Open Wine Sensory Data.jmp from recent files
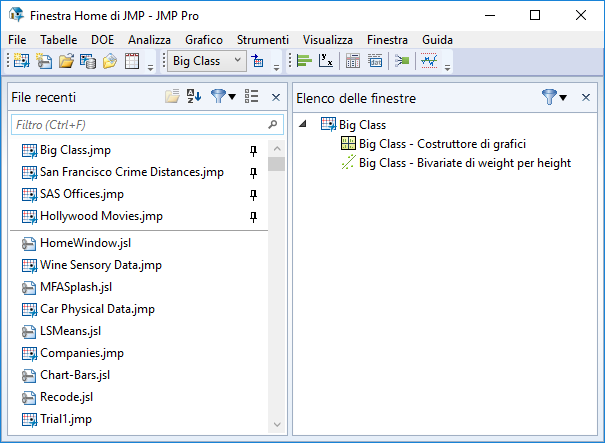This screenshot has width=605, height=443. [x=100, y=265]
